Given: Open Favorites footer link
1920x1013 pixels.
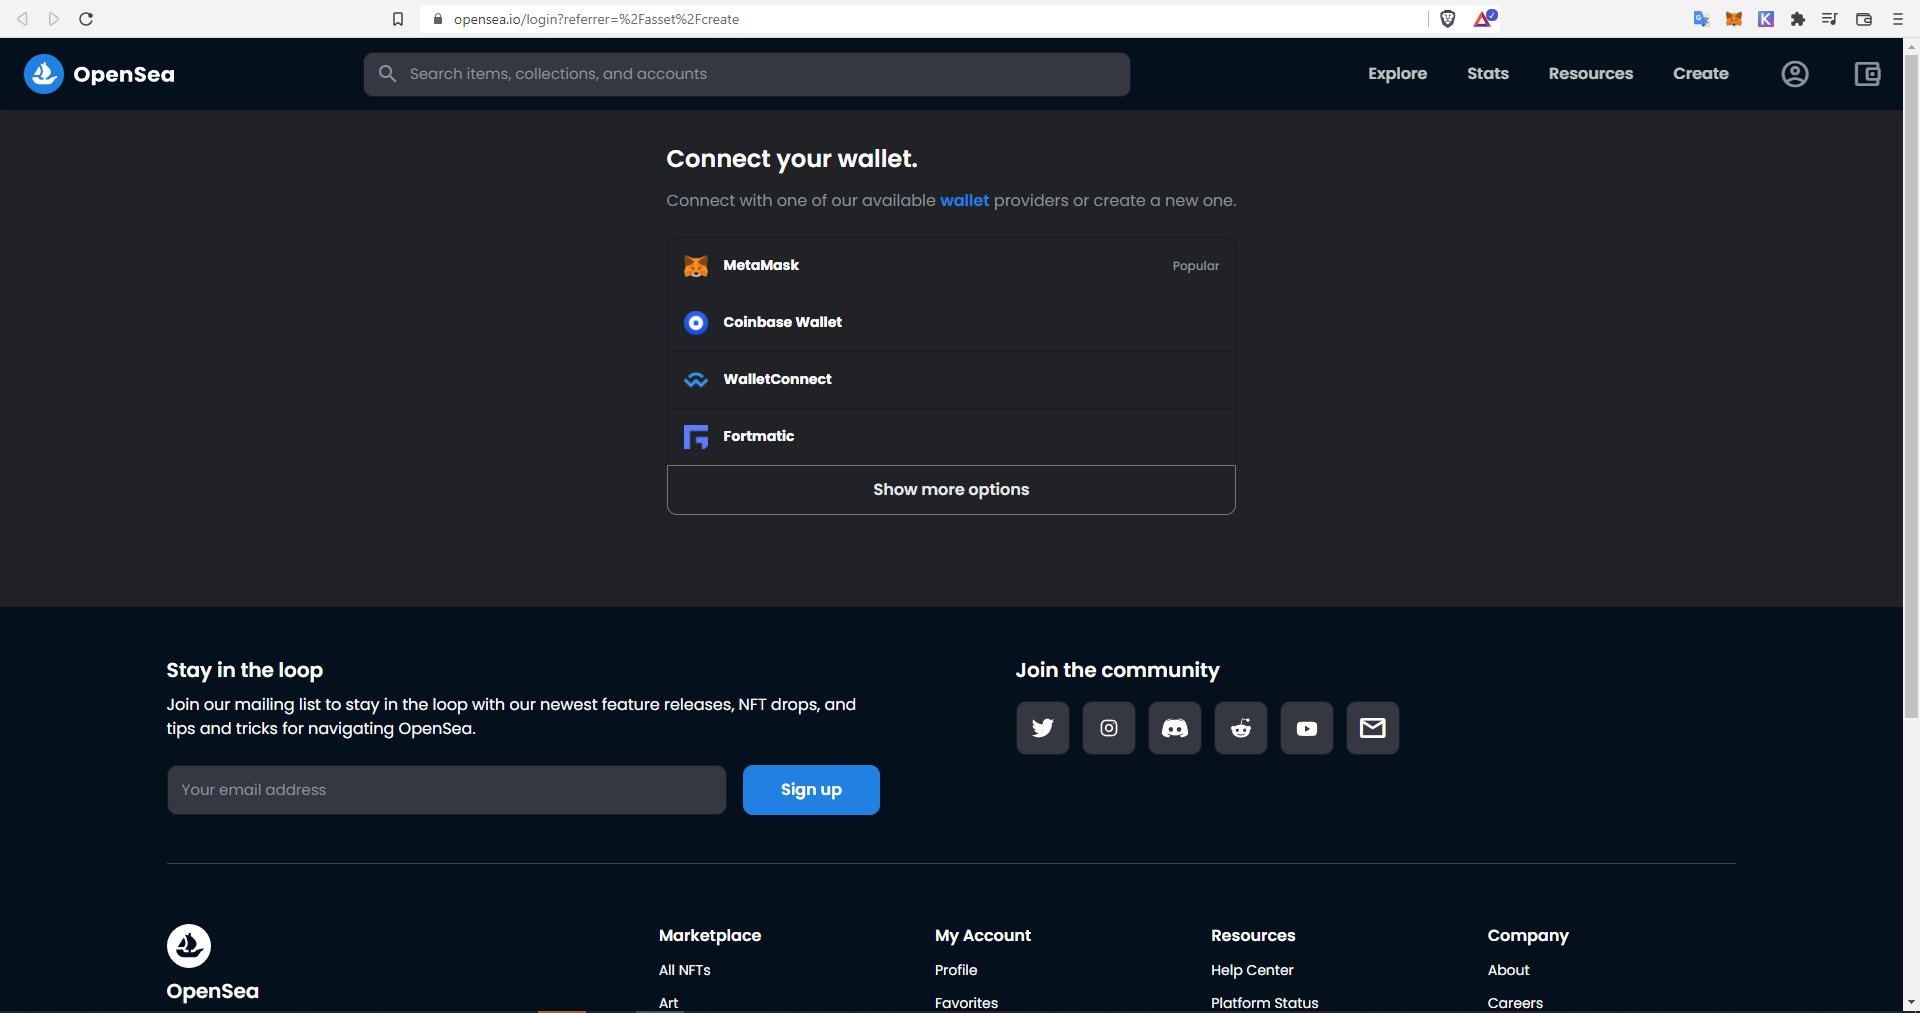Looking at the screenshot, I should 966,1003.
